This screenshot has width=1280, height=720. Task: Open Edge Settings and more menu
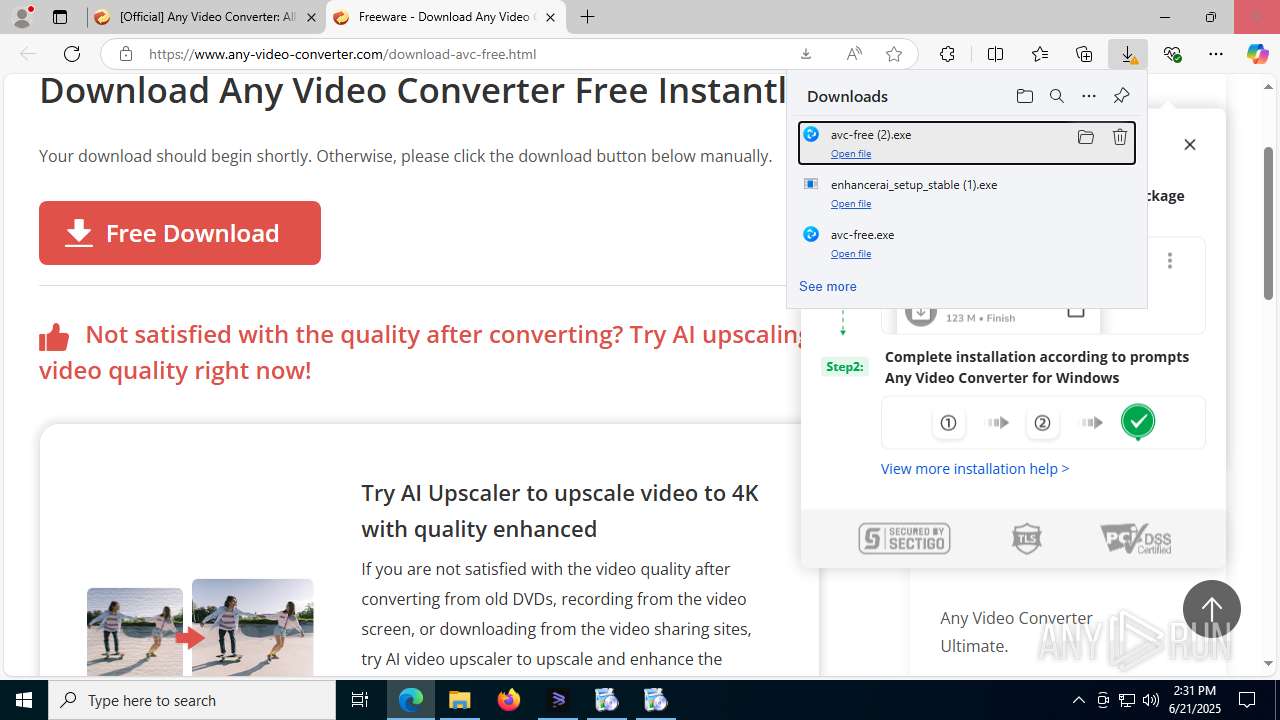[x=1216, y=54]
